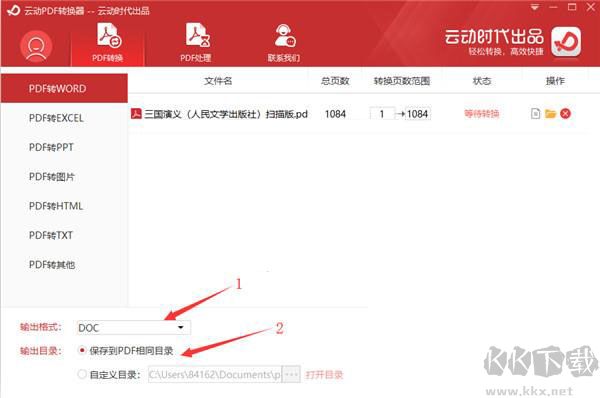Open the file document icon in 操作 column

[536, 114]
